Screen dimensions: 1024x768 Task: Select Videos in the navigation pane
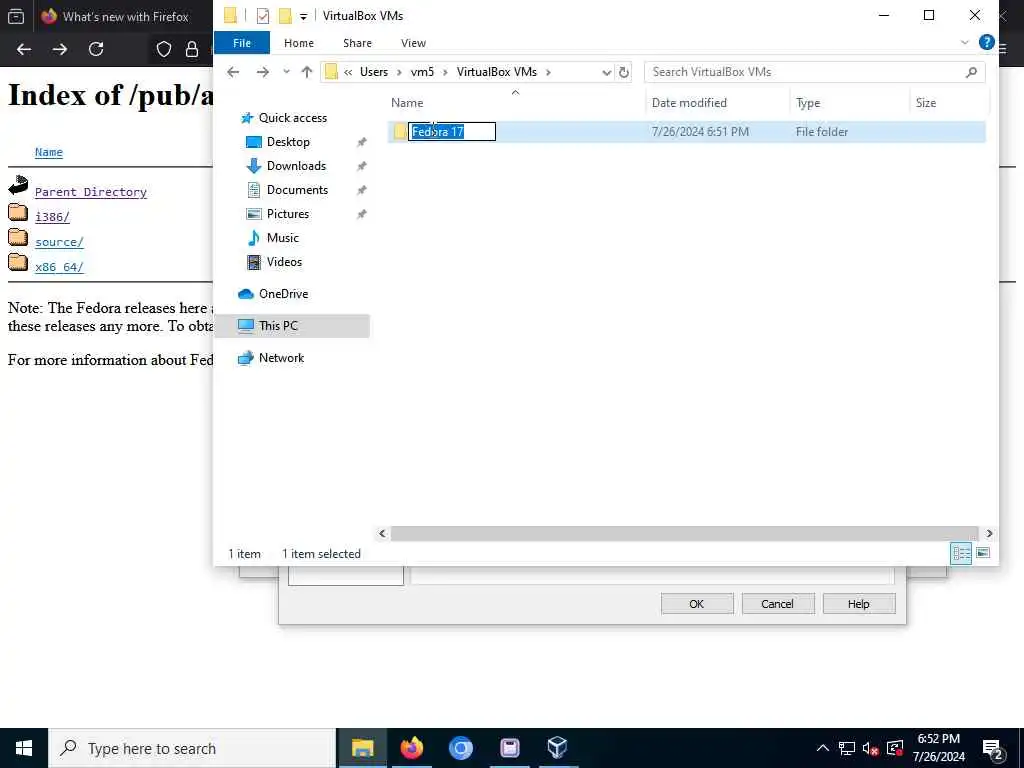coord(284,262)
